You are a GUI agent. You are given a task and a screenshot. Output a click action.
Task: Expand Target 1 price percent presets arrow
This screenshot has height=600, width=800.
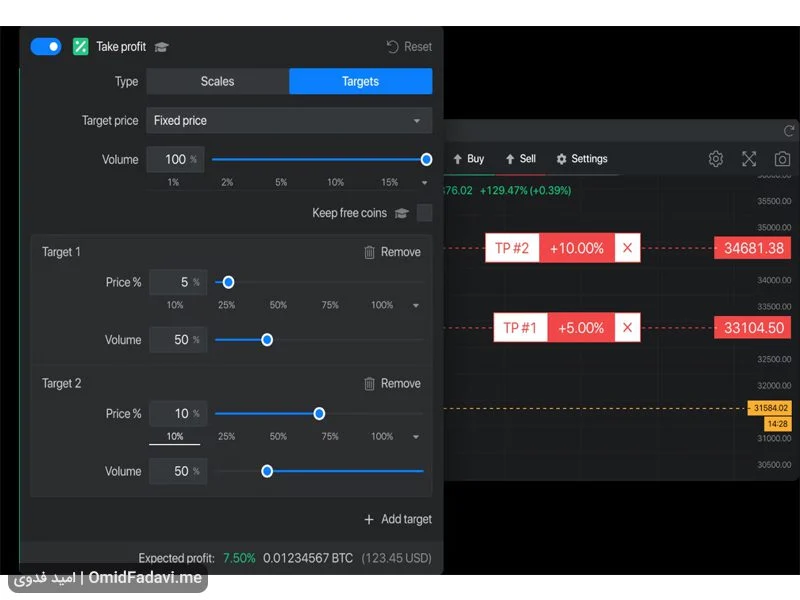(416, 305)
